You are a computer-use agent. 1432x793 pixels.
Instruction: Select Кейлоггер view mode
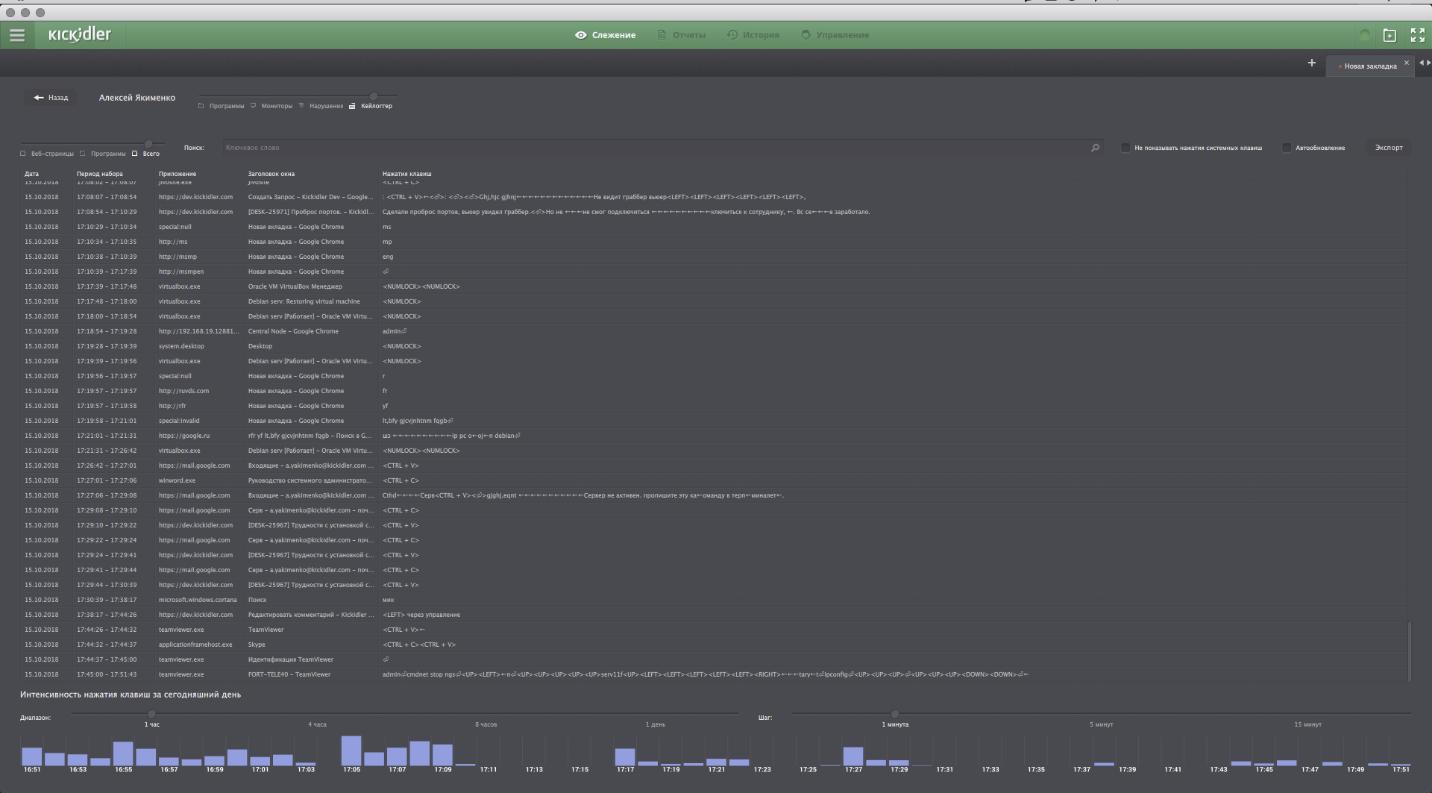(x=371, y=105)
